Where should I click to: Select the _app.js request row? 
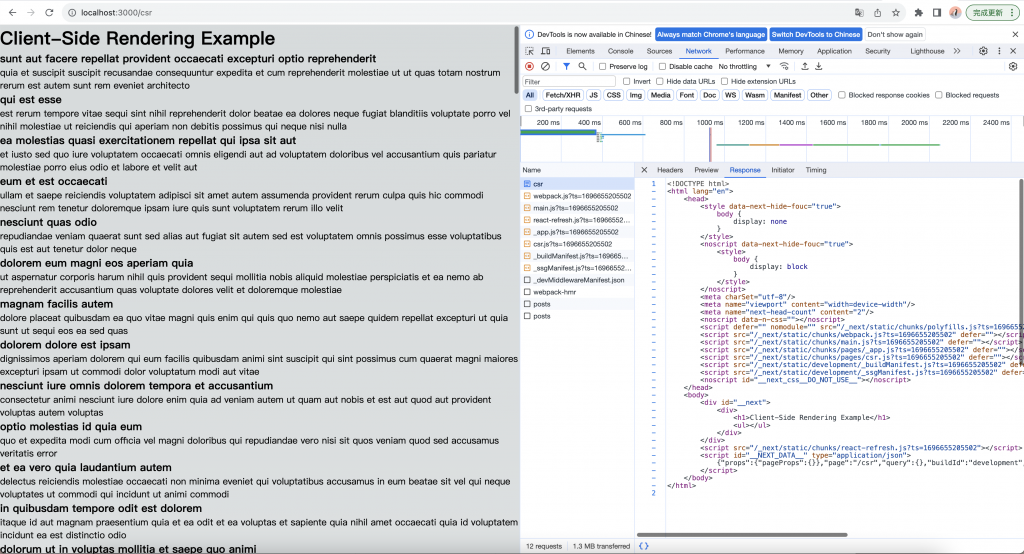tap(577, 232)
